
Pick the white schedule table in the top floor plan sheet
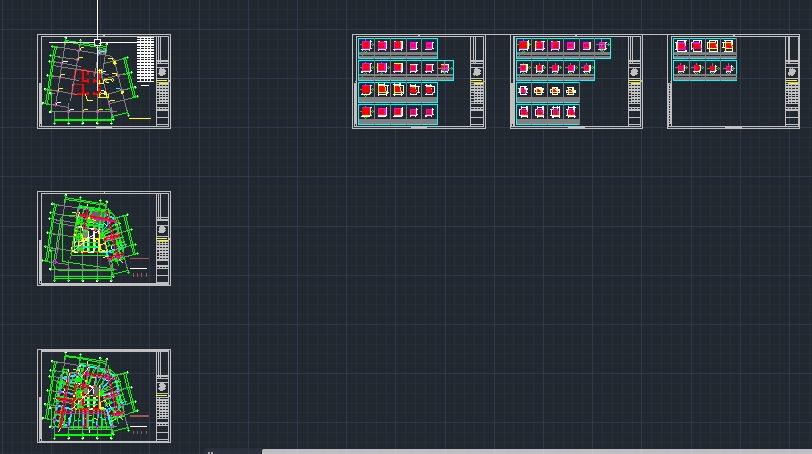click(x=146, y=59)
